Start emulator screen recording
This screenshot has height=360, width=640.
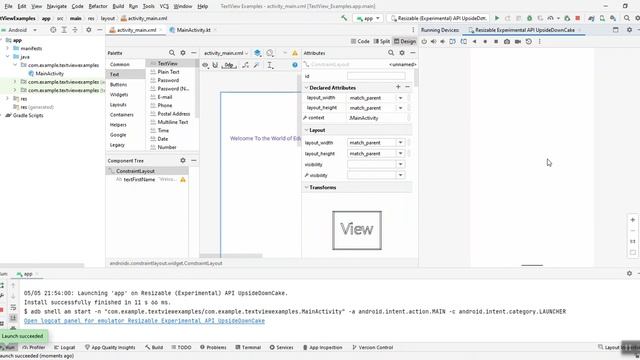[518, 42]
